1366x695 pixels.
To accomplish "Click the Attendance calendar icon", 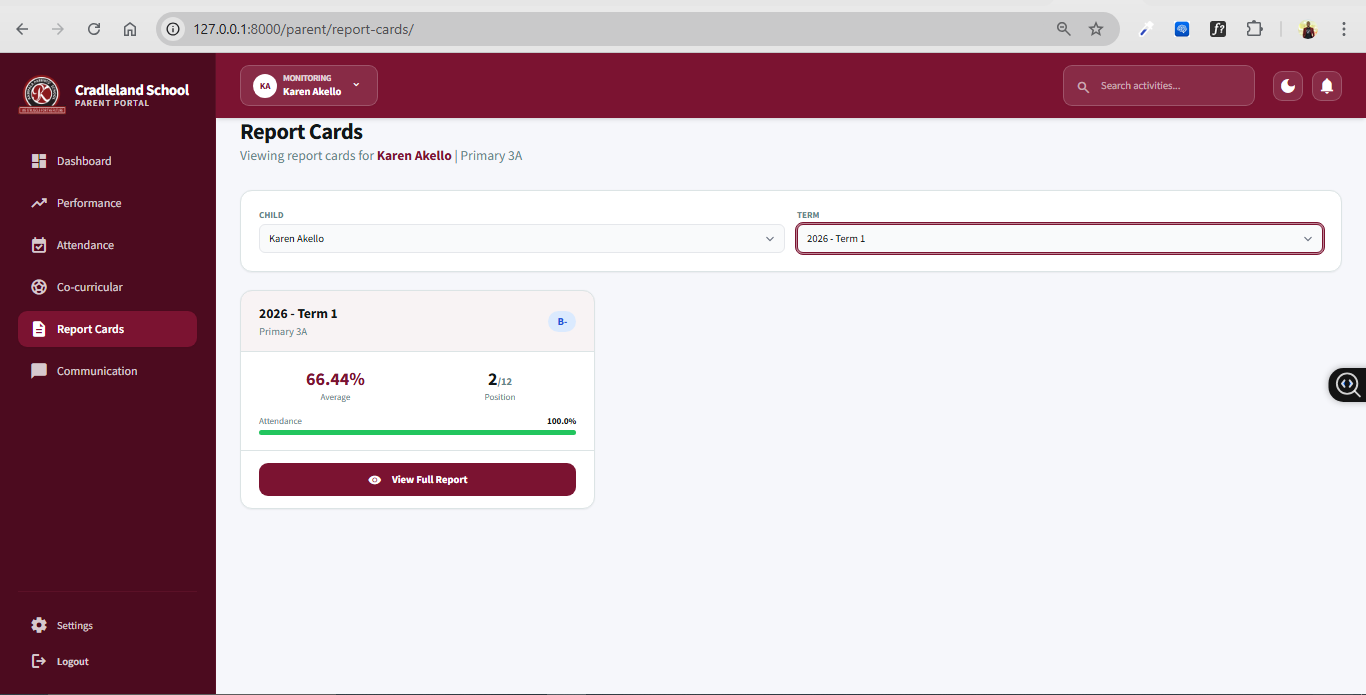I will point(39,245).
